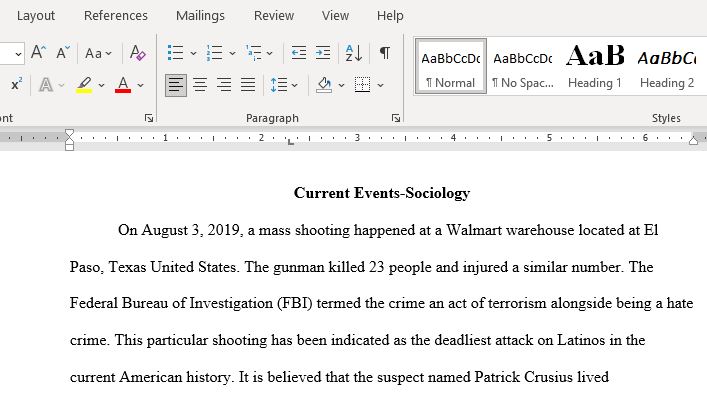
Task: Click Line and Paragraph Spacing icon
Action: click(279, 85)
